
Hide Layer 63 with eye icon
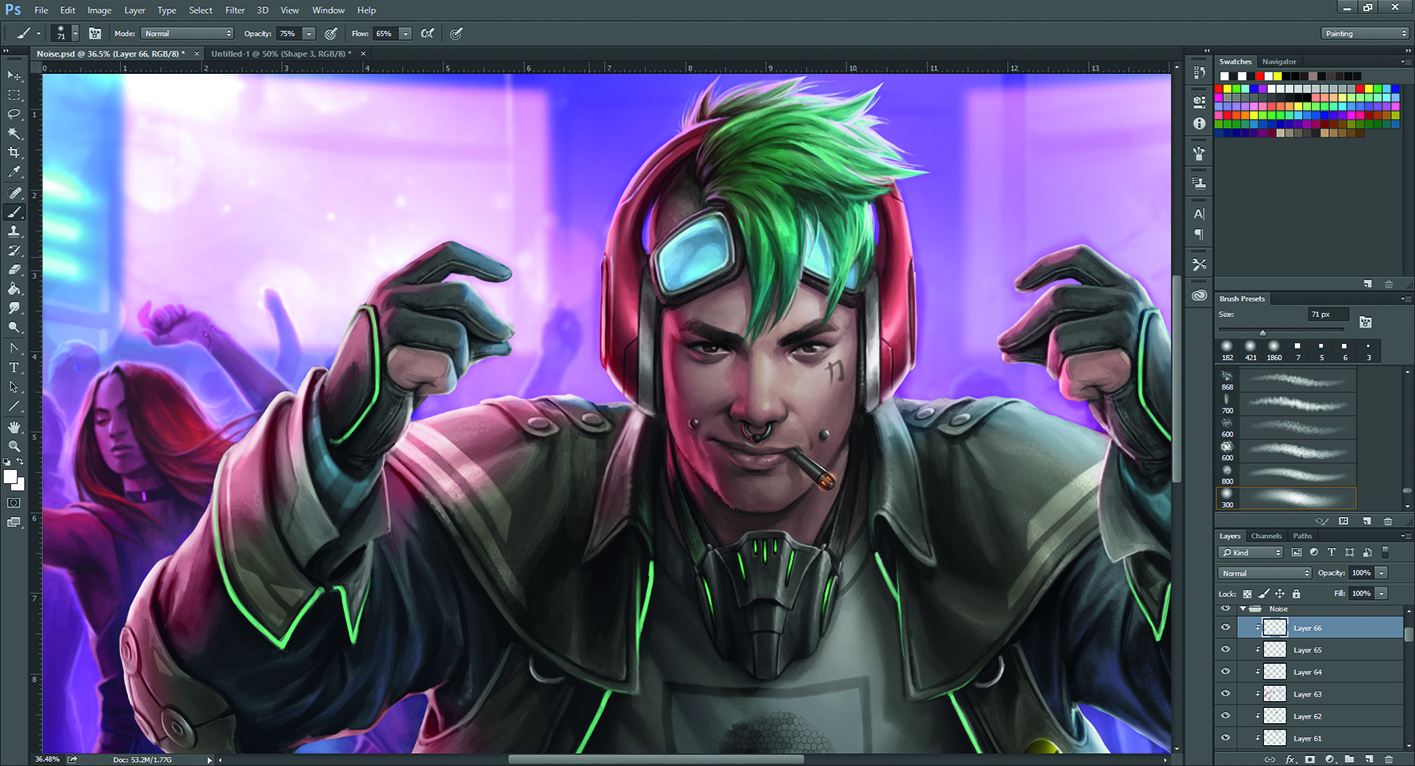pos(1225,694)
